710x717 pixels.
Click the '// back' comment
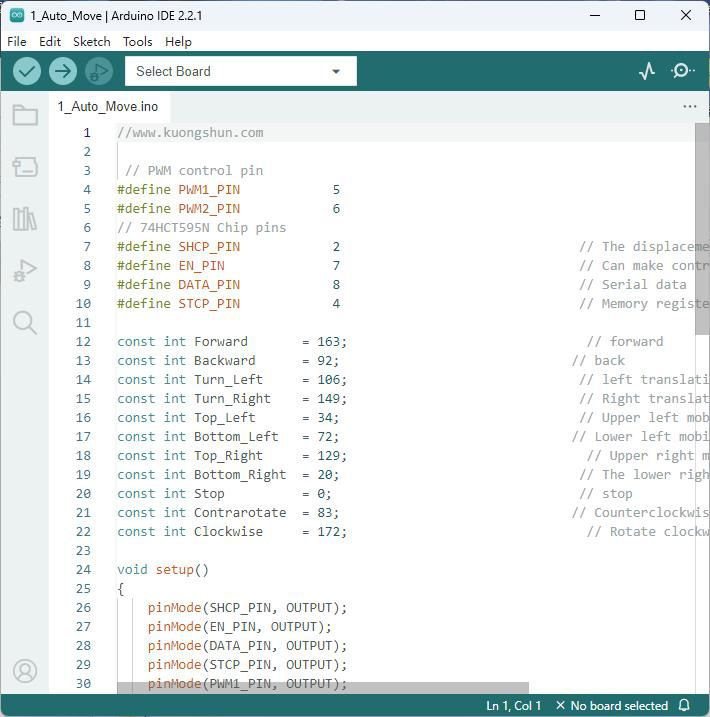pos(598,361)
